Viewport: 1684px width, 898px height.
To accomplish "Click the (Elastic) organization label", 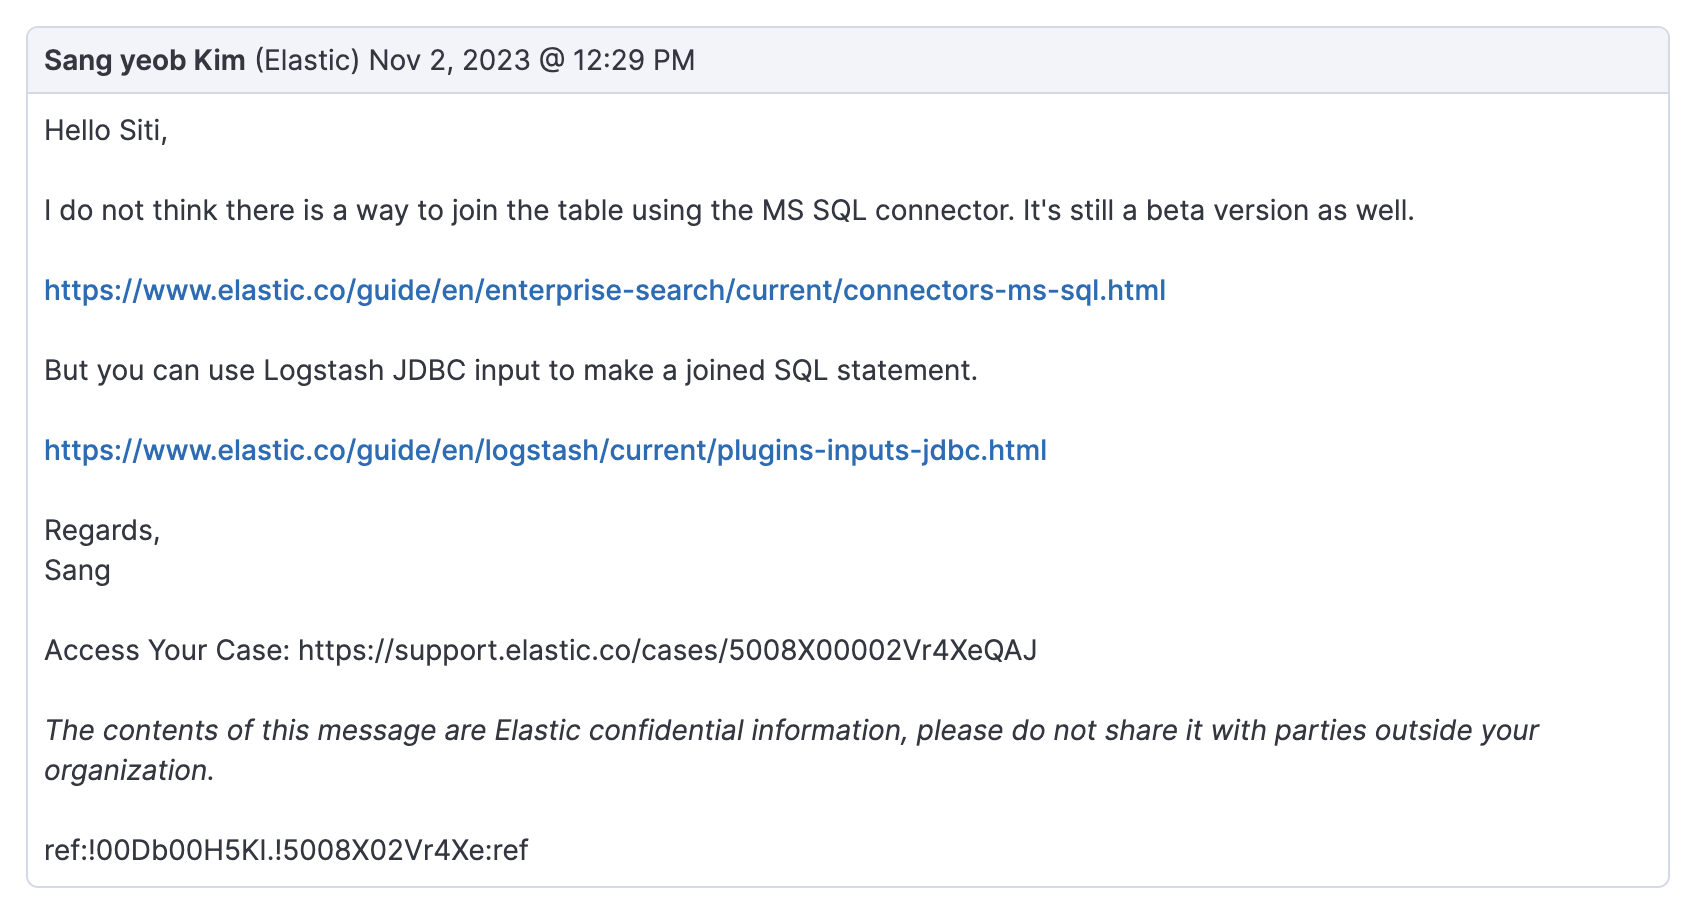I will 307,61.
